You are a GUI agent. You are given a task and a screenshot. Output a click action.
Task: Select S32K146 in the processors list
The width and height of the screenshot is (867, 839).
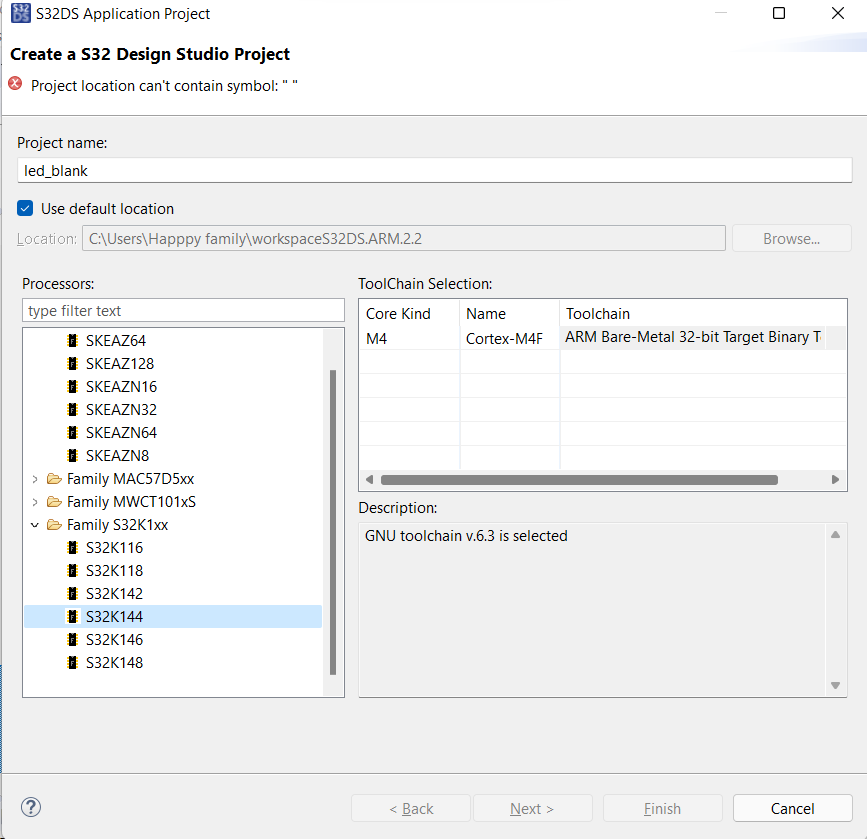[x=114, y=640]
